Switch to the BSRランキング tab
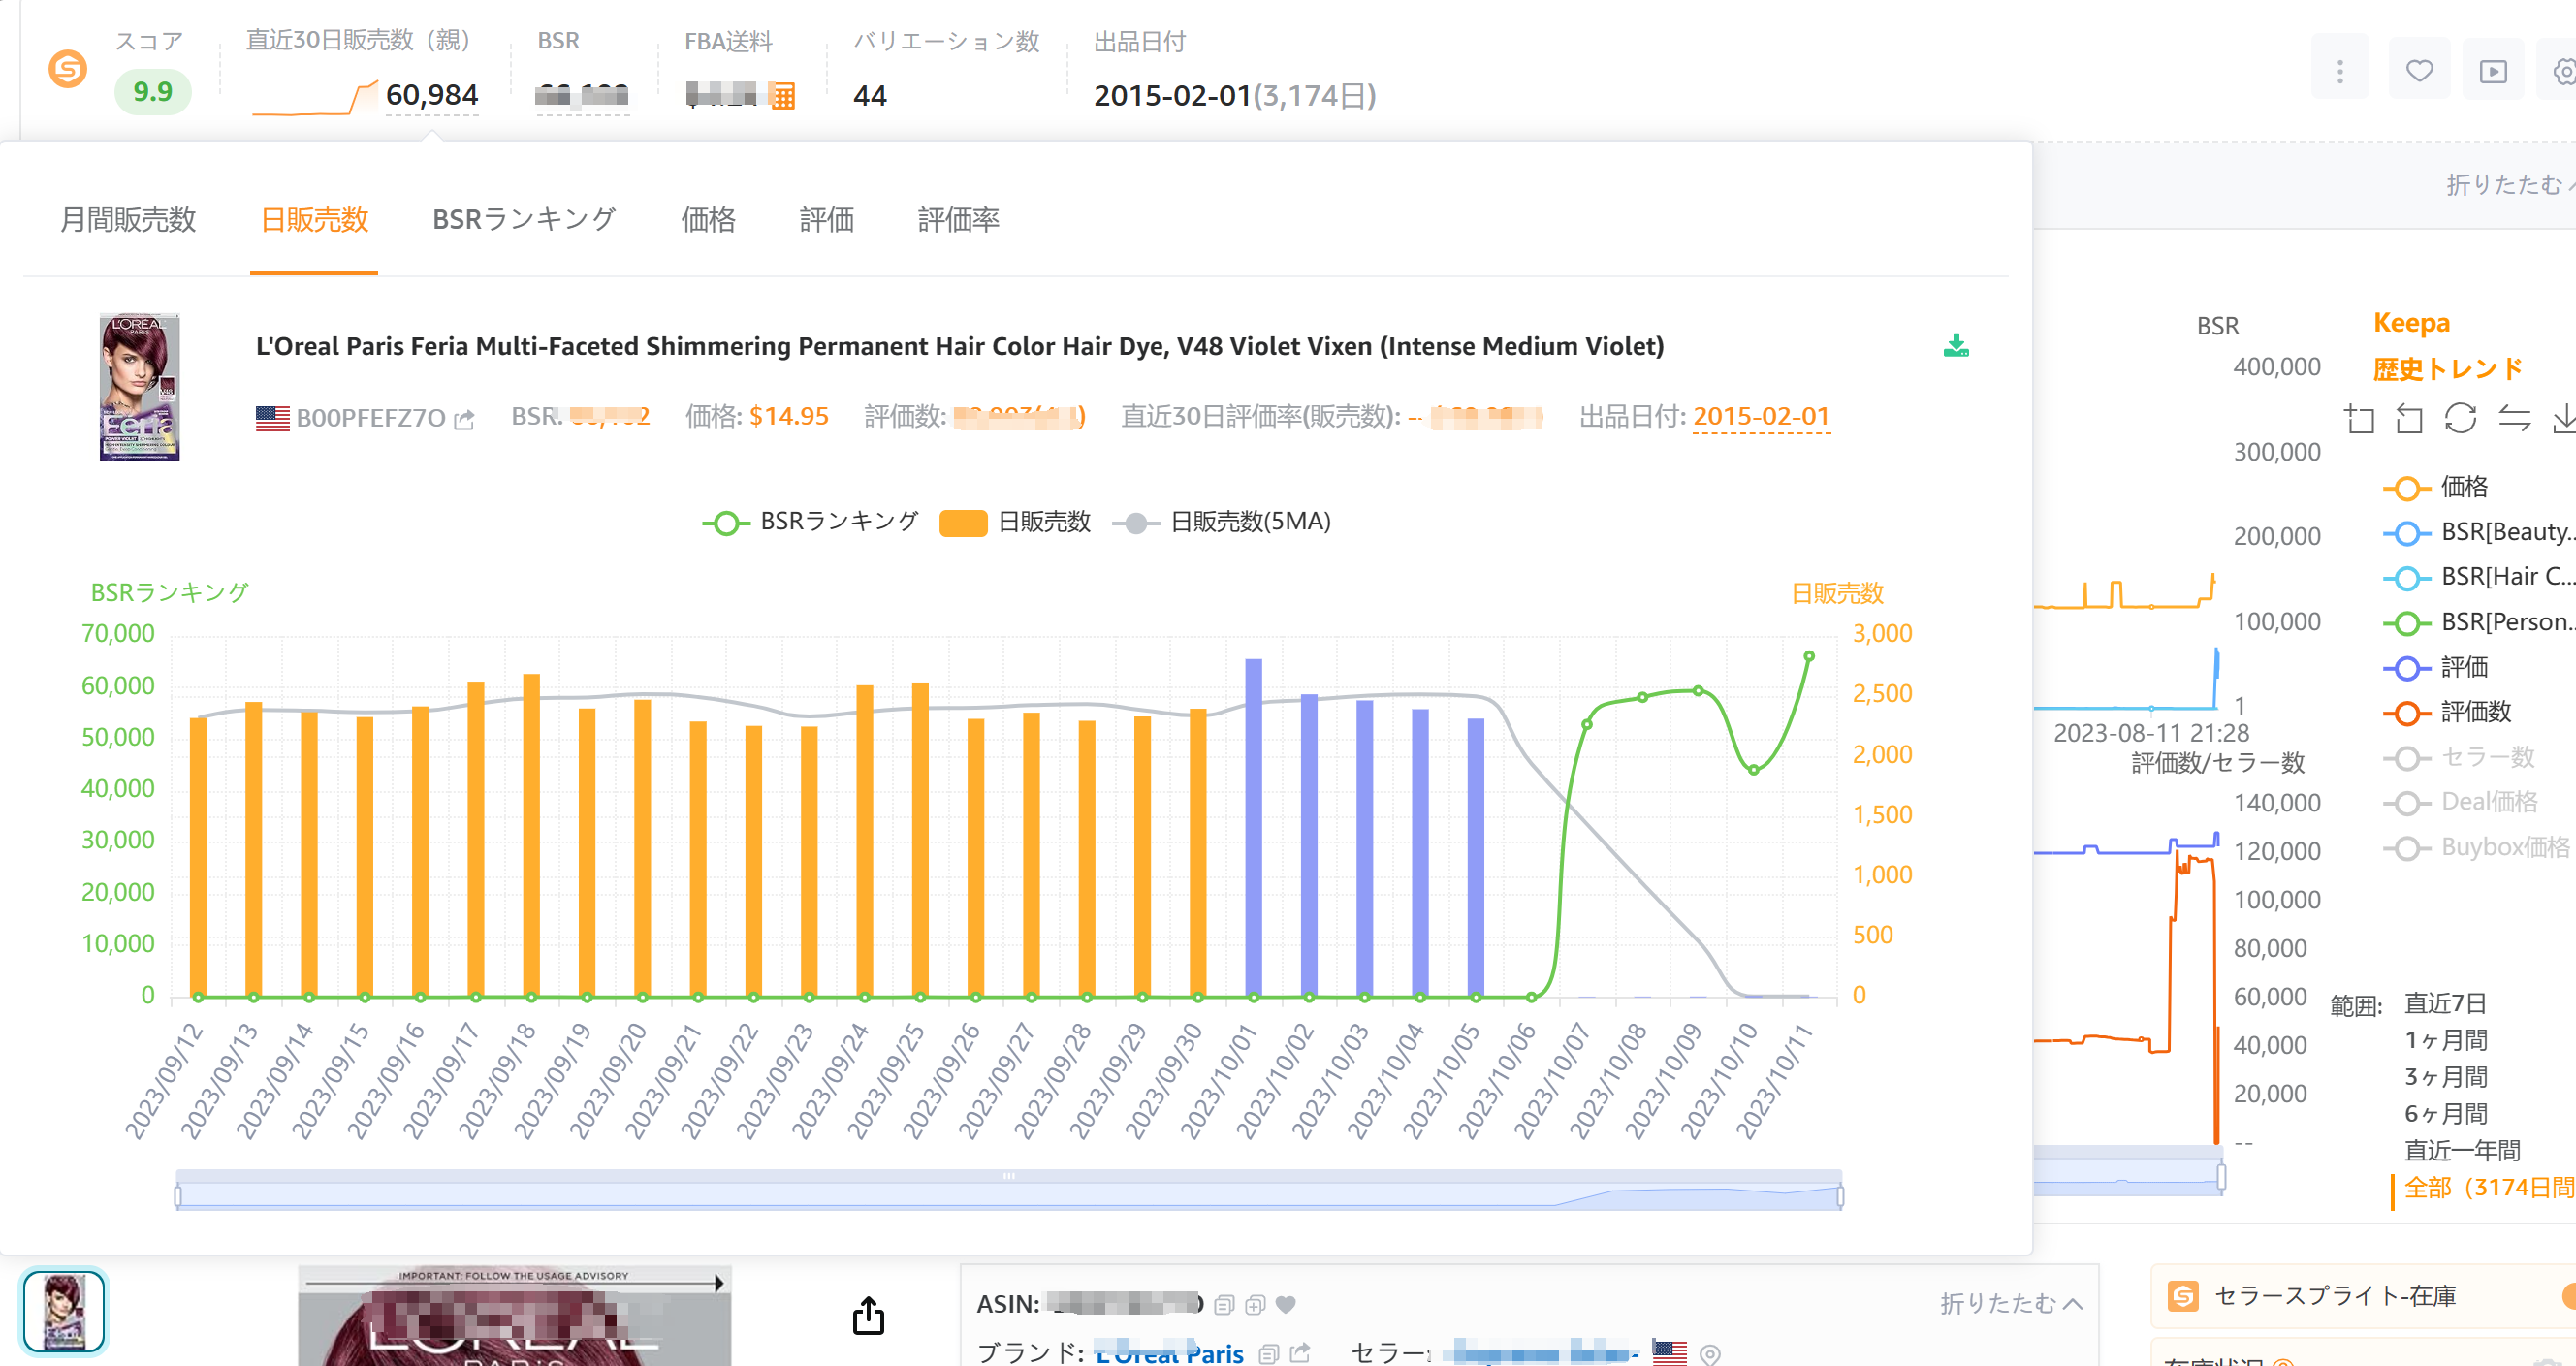The width and height of the screenshot is (2576, 1366). [524, 220]
